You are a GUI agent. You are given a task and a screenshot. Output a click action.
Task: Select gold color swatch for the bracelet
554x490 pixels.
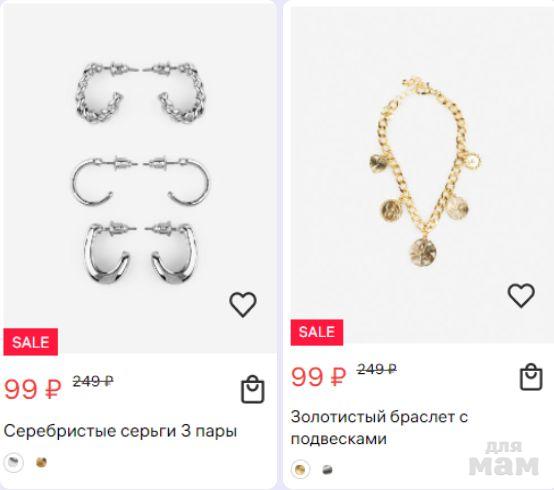pos(300,470)
